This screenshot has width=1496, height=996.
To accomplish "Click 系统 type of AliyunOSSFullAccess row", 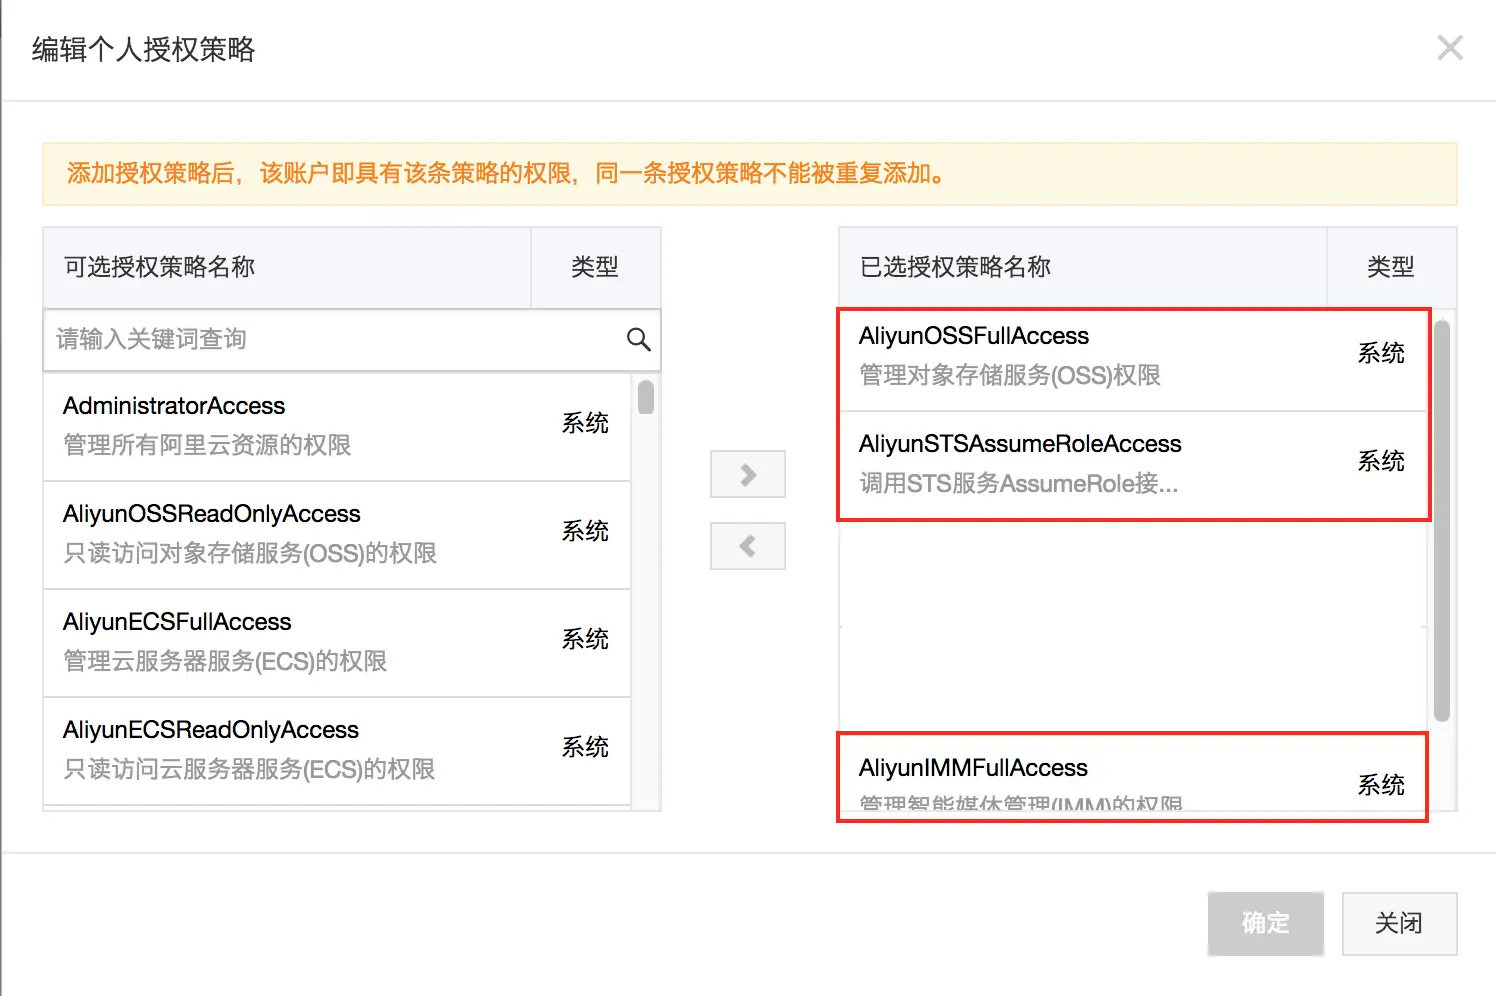I will (1381, 353).
